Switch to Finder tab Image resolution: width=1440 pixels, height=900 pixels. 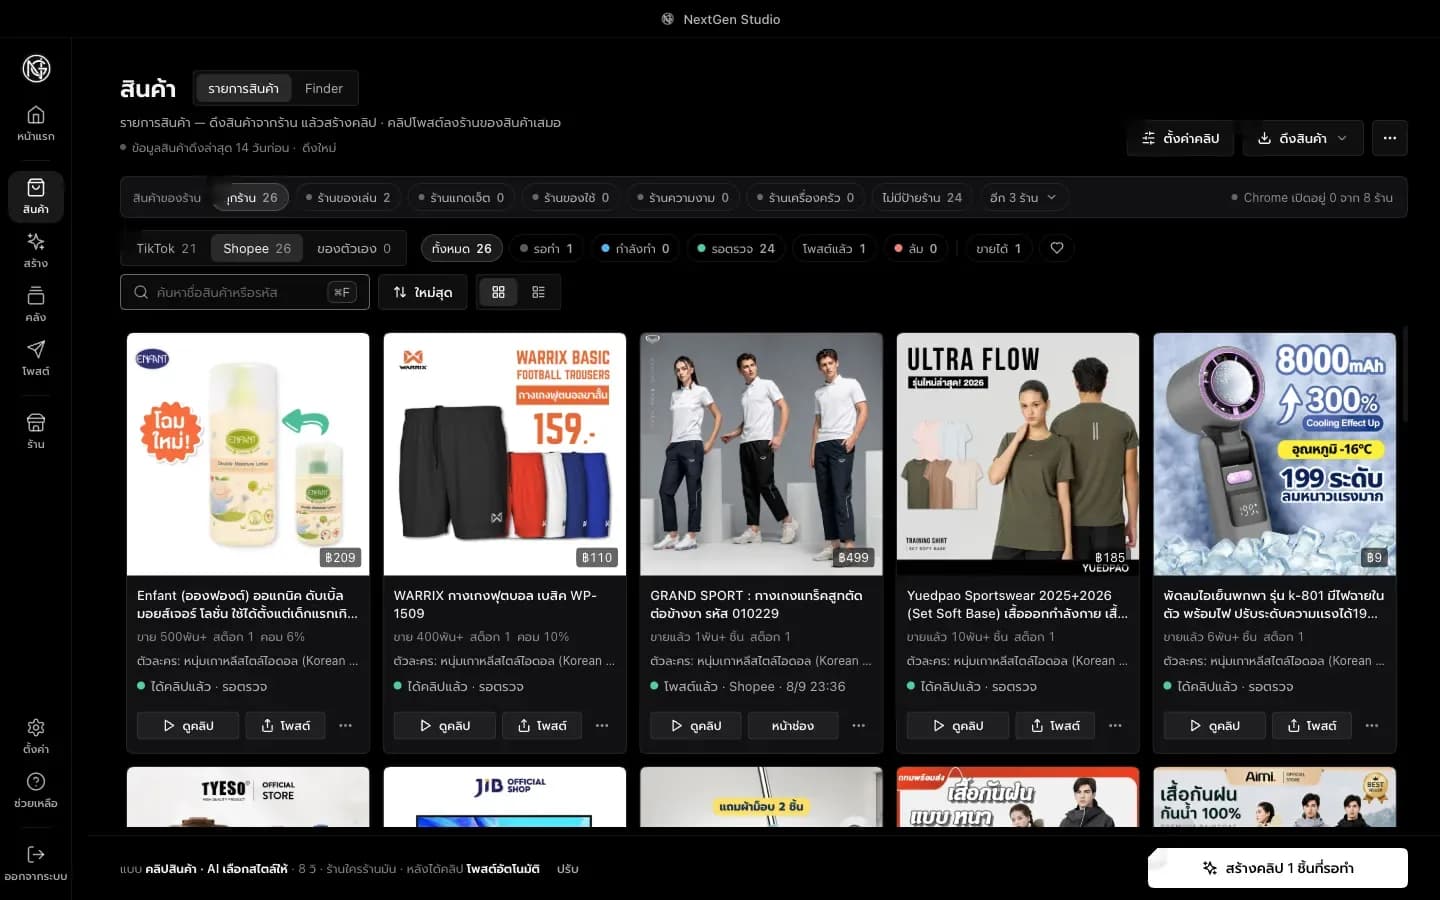pos(323,88)
